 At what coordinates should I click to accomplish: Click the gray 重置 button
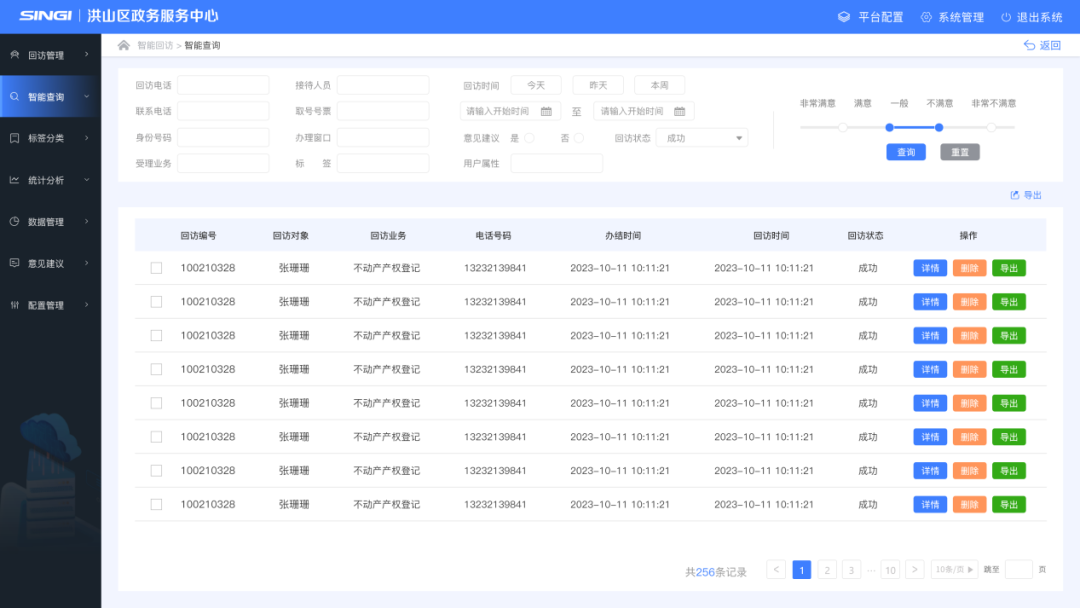960,152
